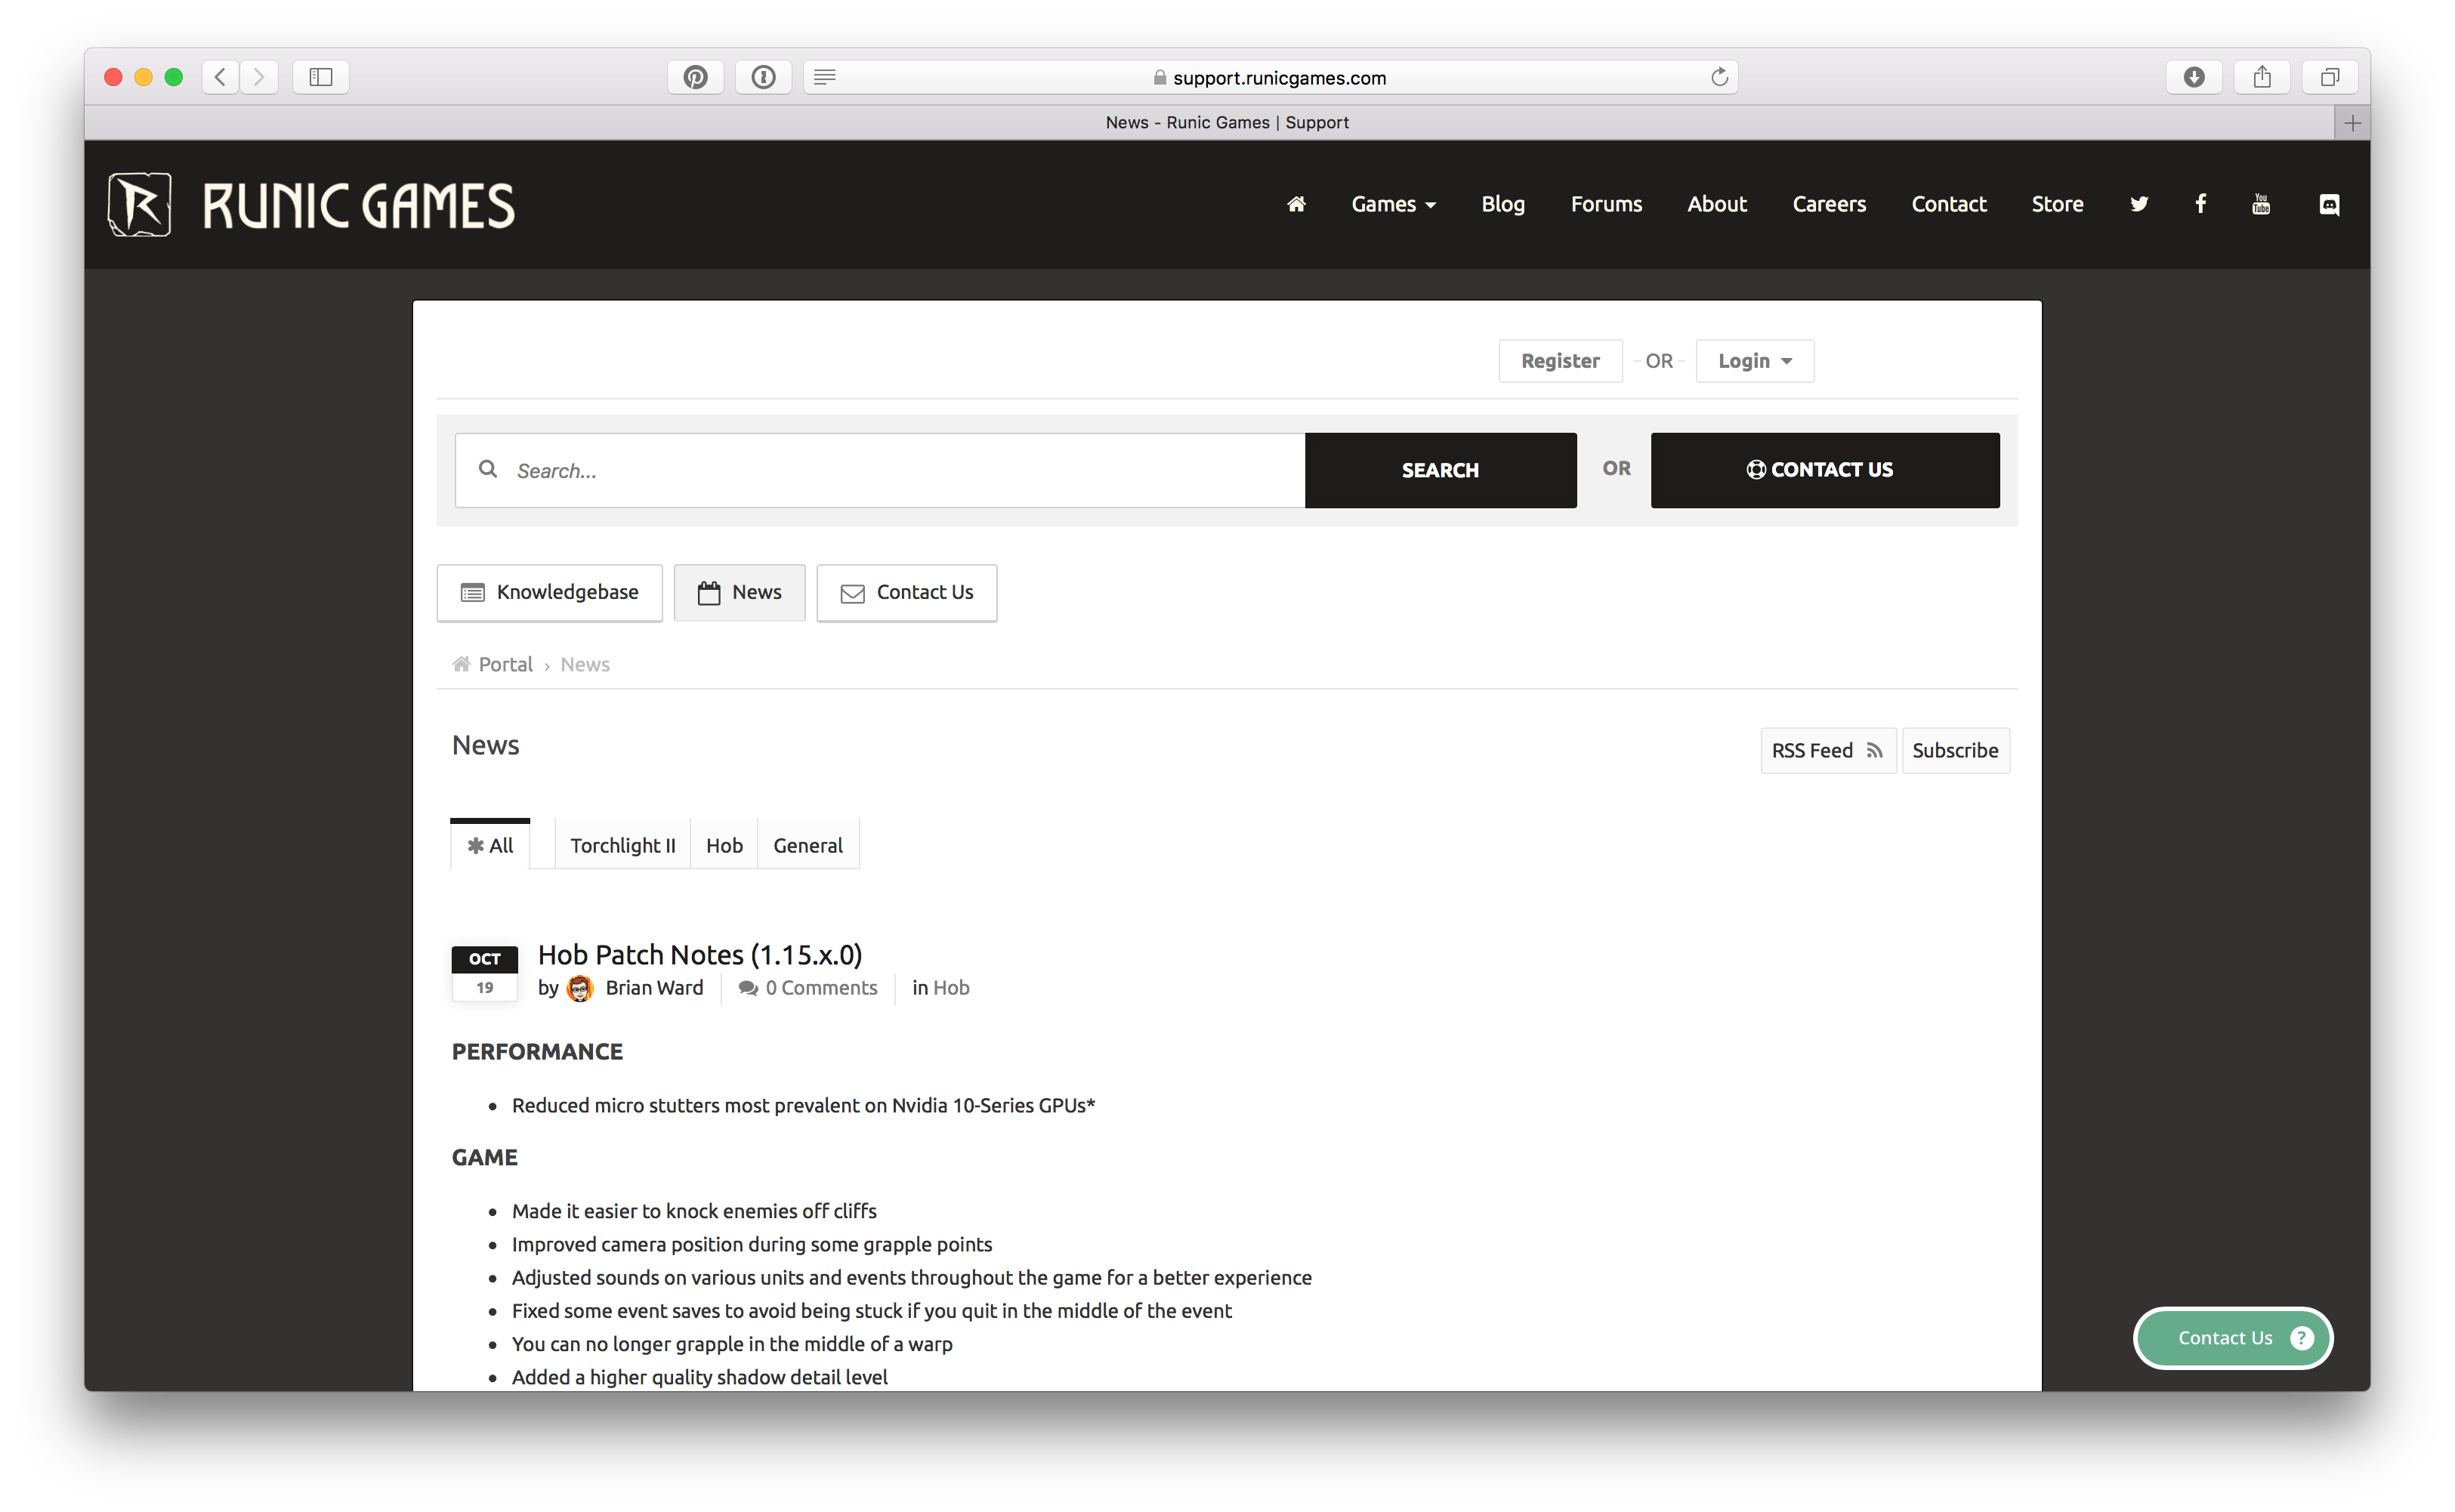This screenshot has width=2455, height=1512.
Task: Click the Twitter icon in header
Action: click(2138, 204)
